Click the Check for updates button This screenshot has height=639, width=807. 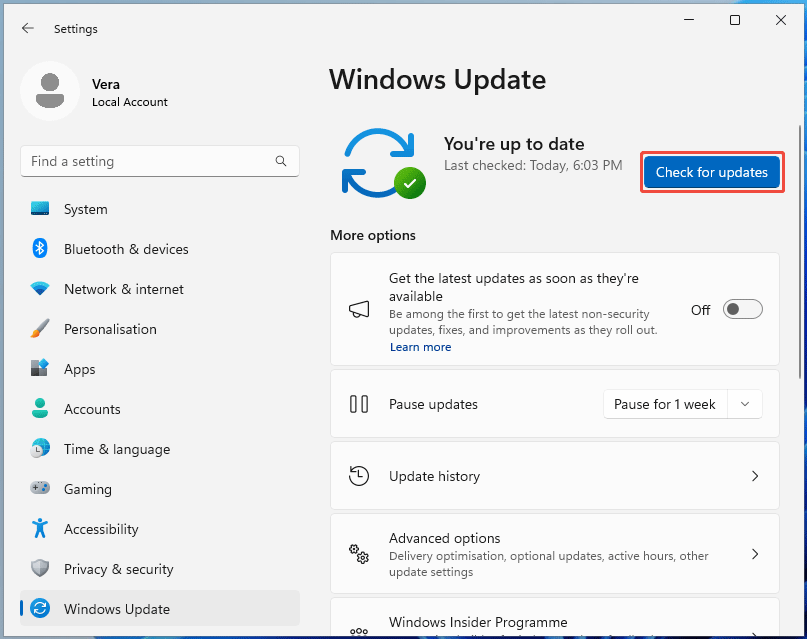[x=712, y=172]
